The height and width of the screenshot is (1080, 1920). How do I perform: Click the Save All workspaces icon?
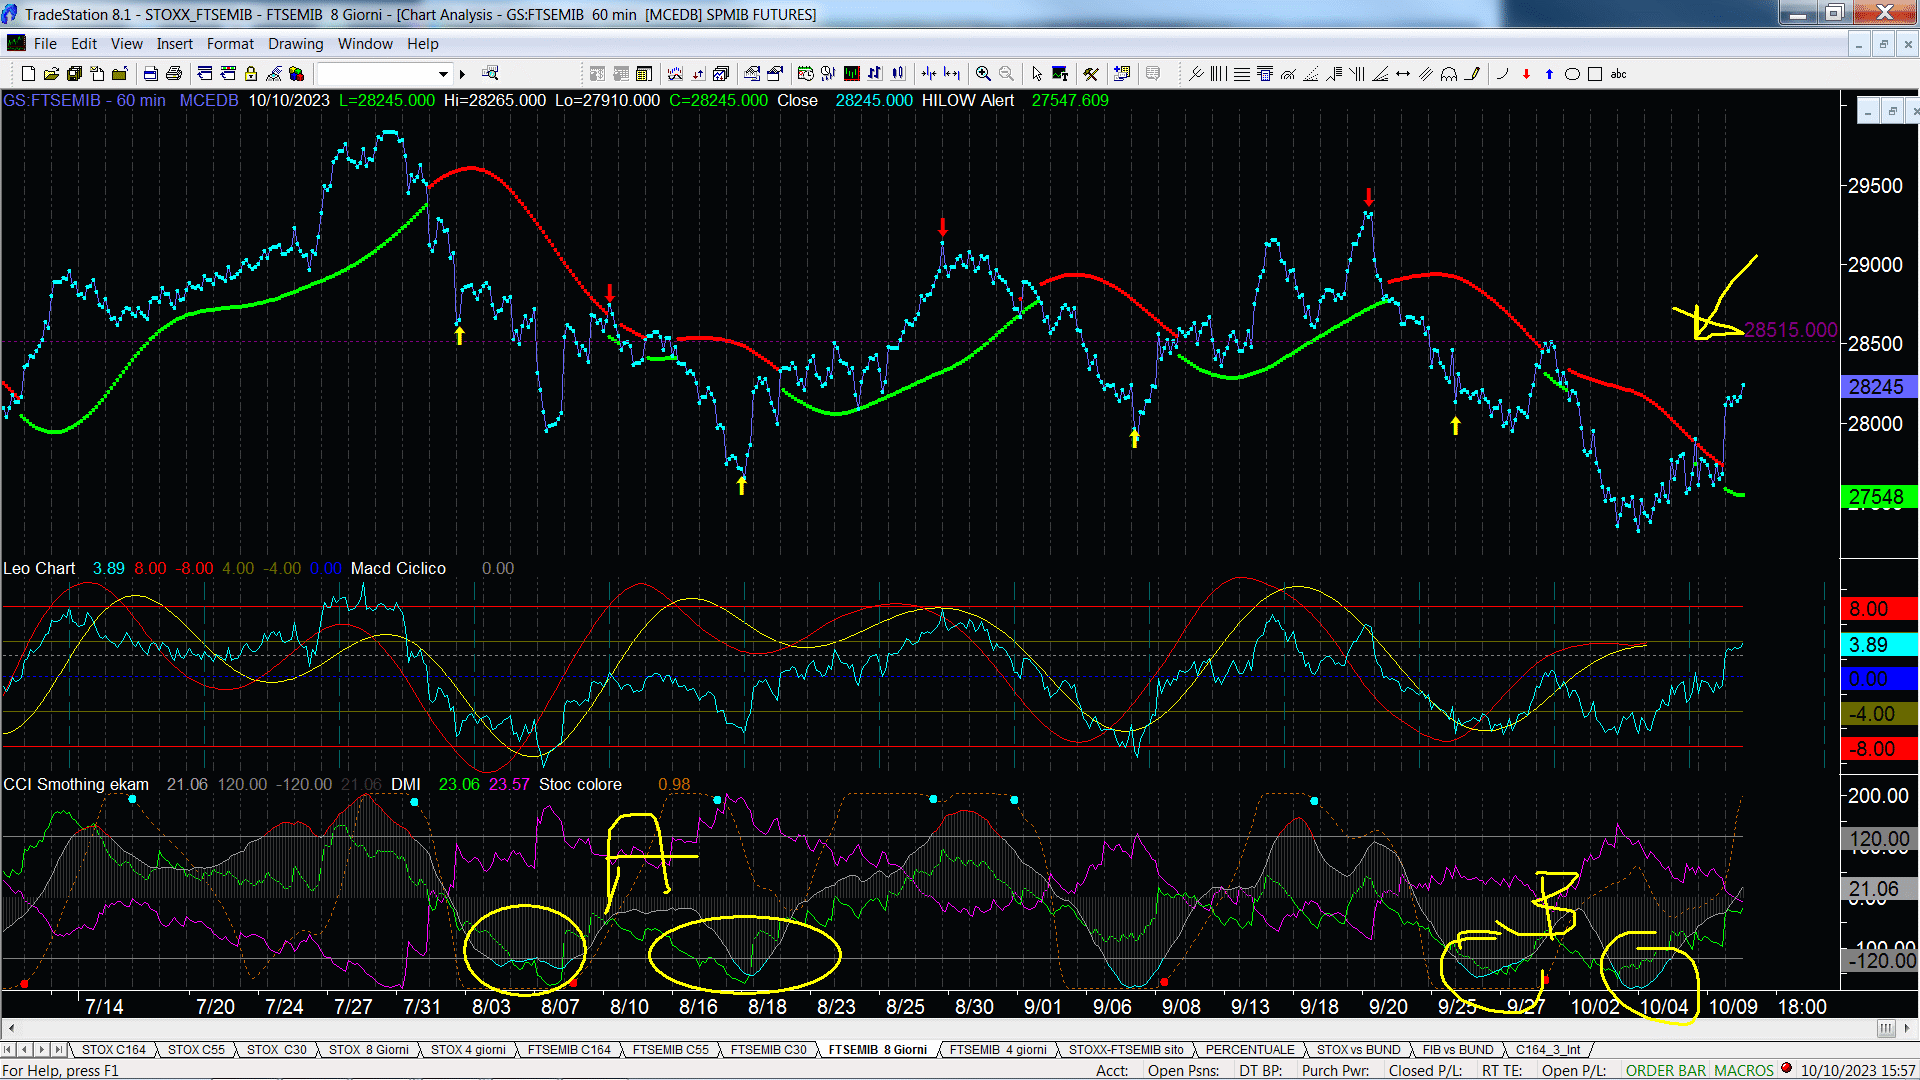tap(74, 74)
